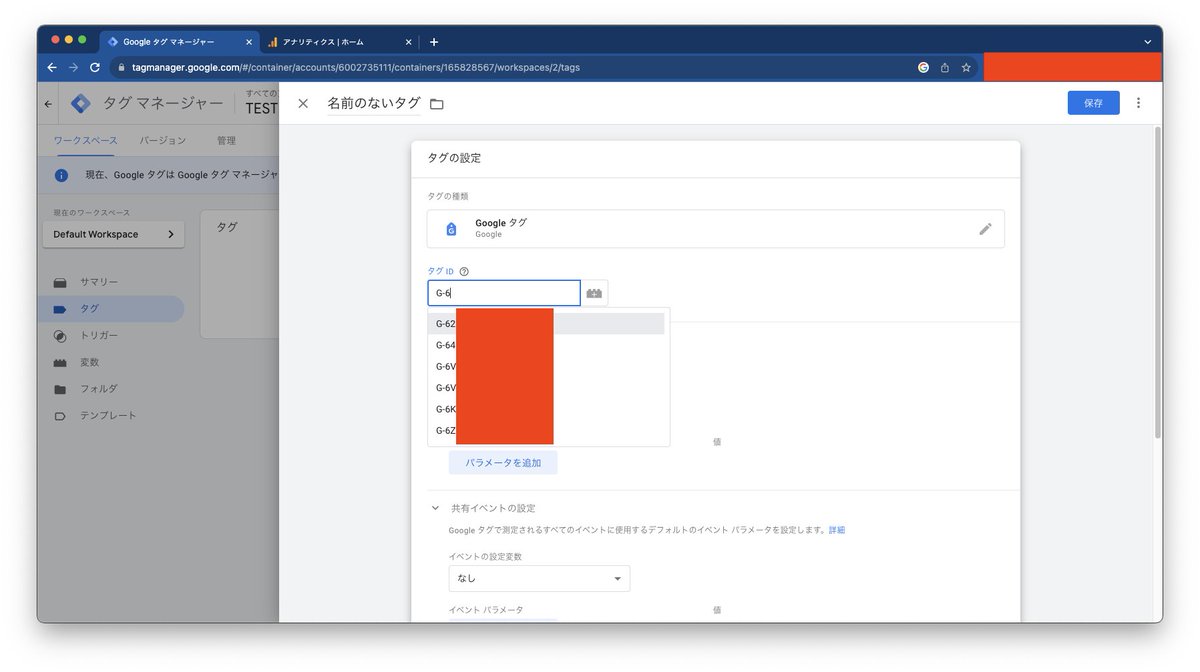The height and width of the screenshot is (672, 1200).
Task: Click the pencil icon to edit tag type
Action: (x=986, y=229)
